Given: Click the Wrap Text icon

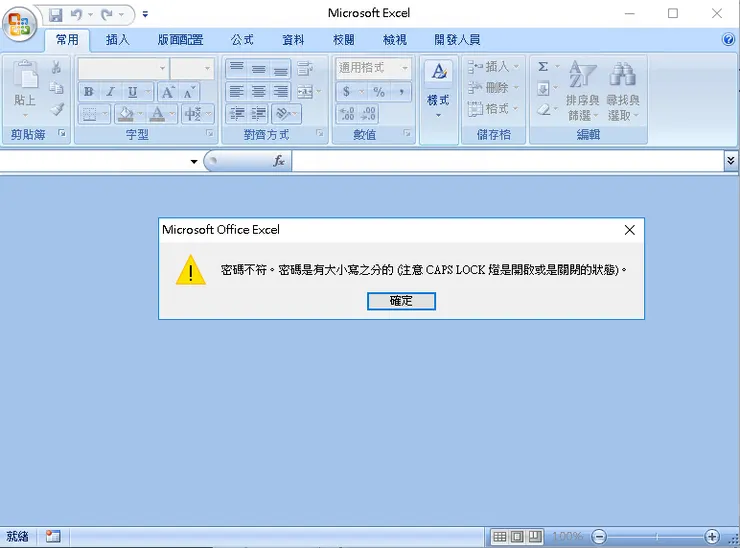Looking at the screenshot, I should [x=305, y=69].
